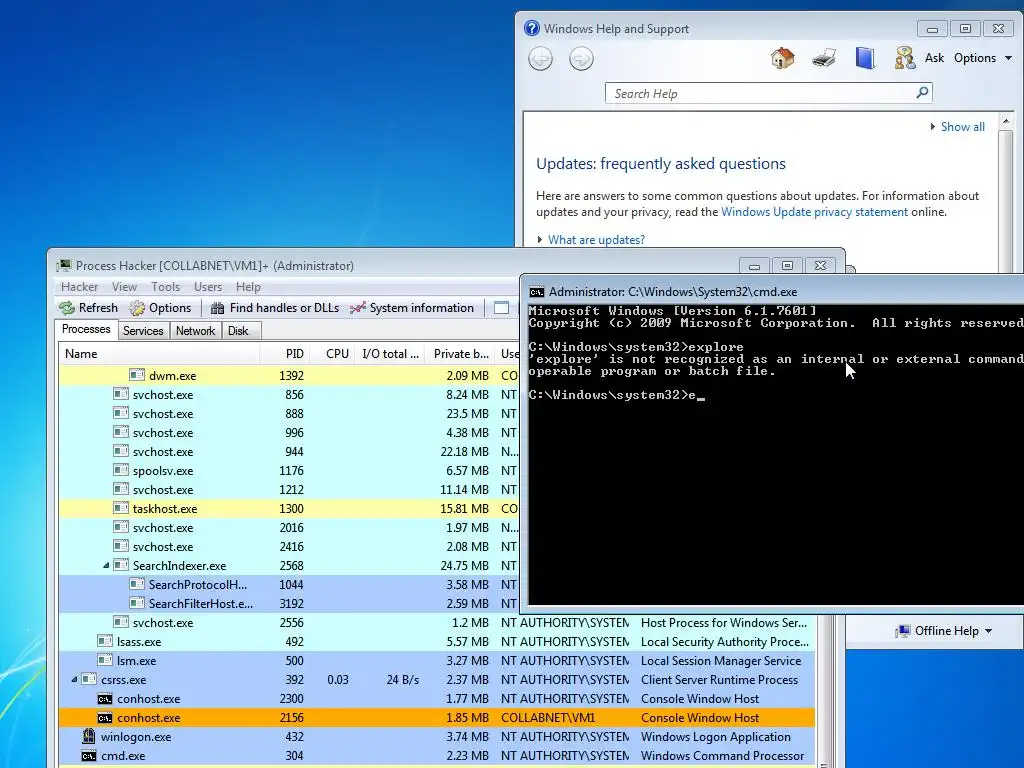This screenshot has height=768, width=1024.
Task: Click Process Hacker title bar icon
Action: pyautogui.click(x=63, y=265)
